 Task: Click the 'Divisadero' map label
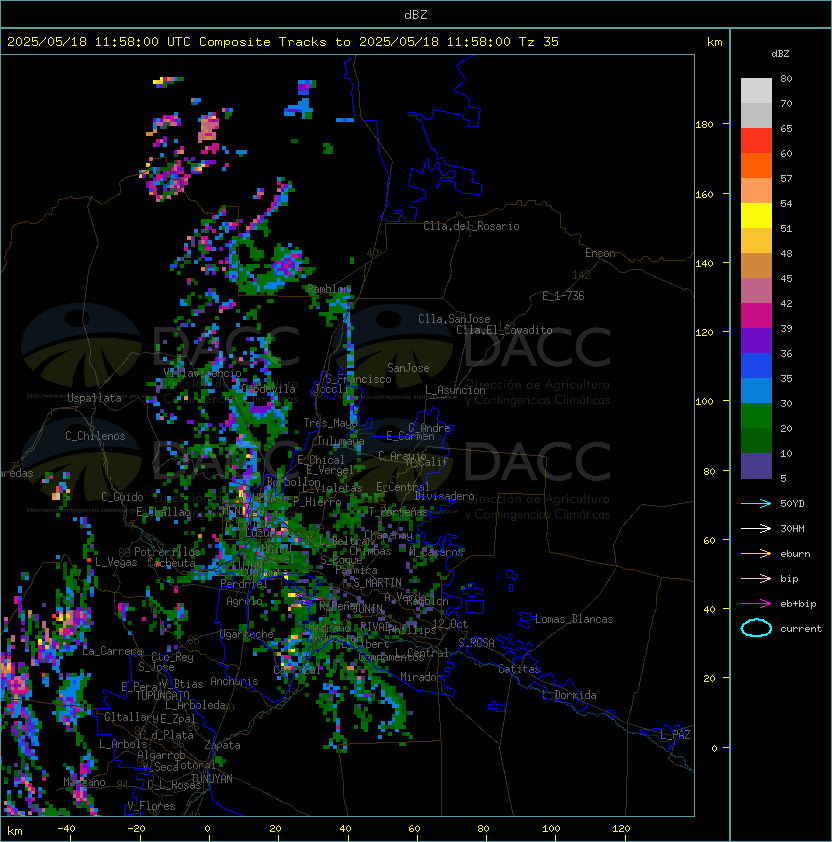[x=445, y=496]
